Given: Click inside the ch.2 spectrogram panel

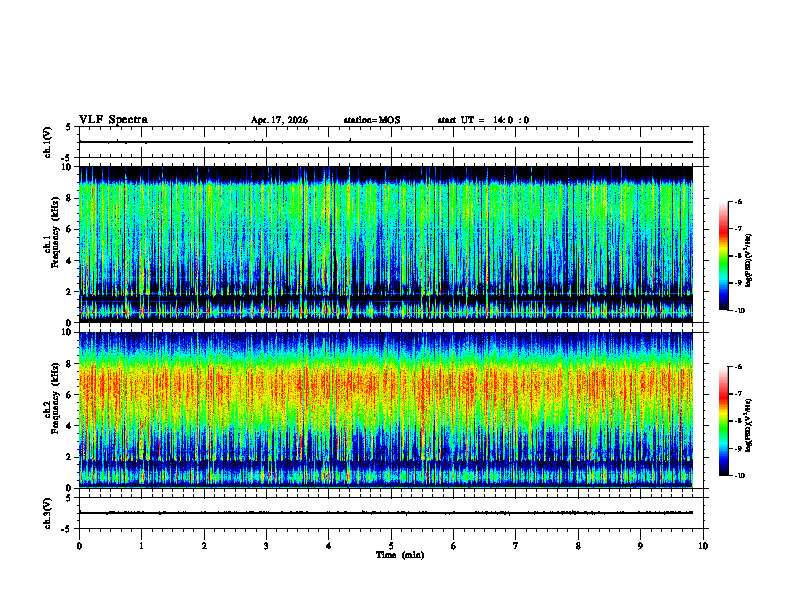Looking at the screenshot, I should 386,410.
